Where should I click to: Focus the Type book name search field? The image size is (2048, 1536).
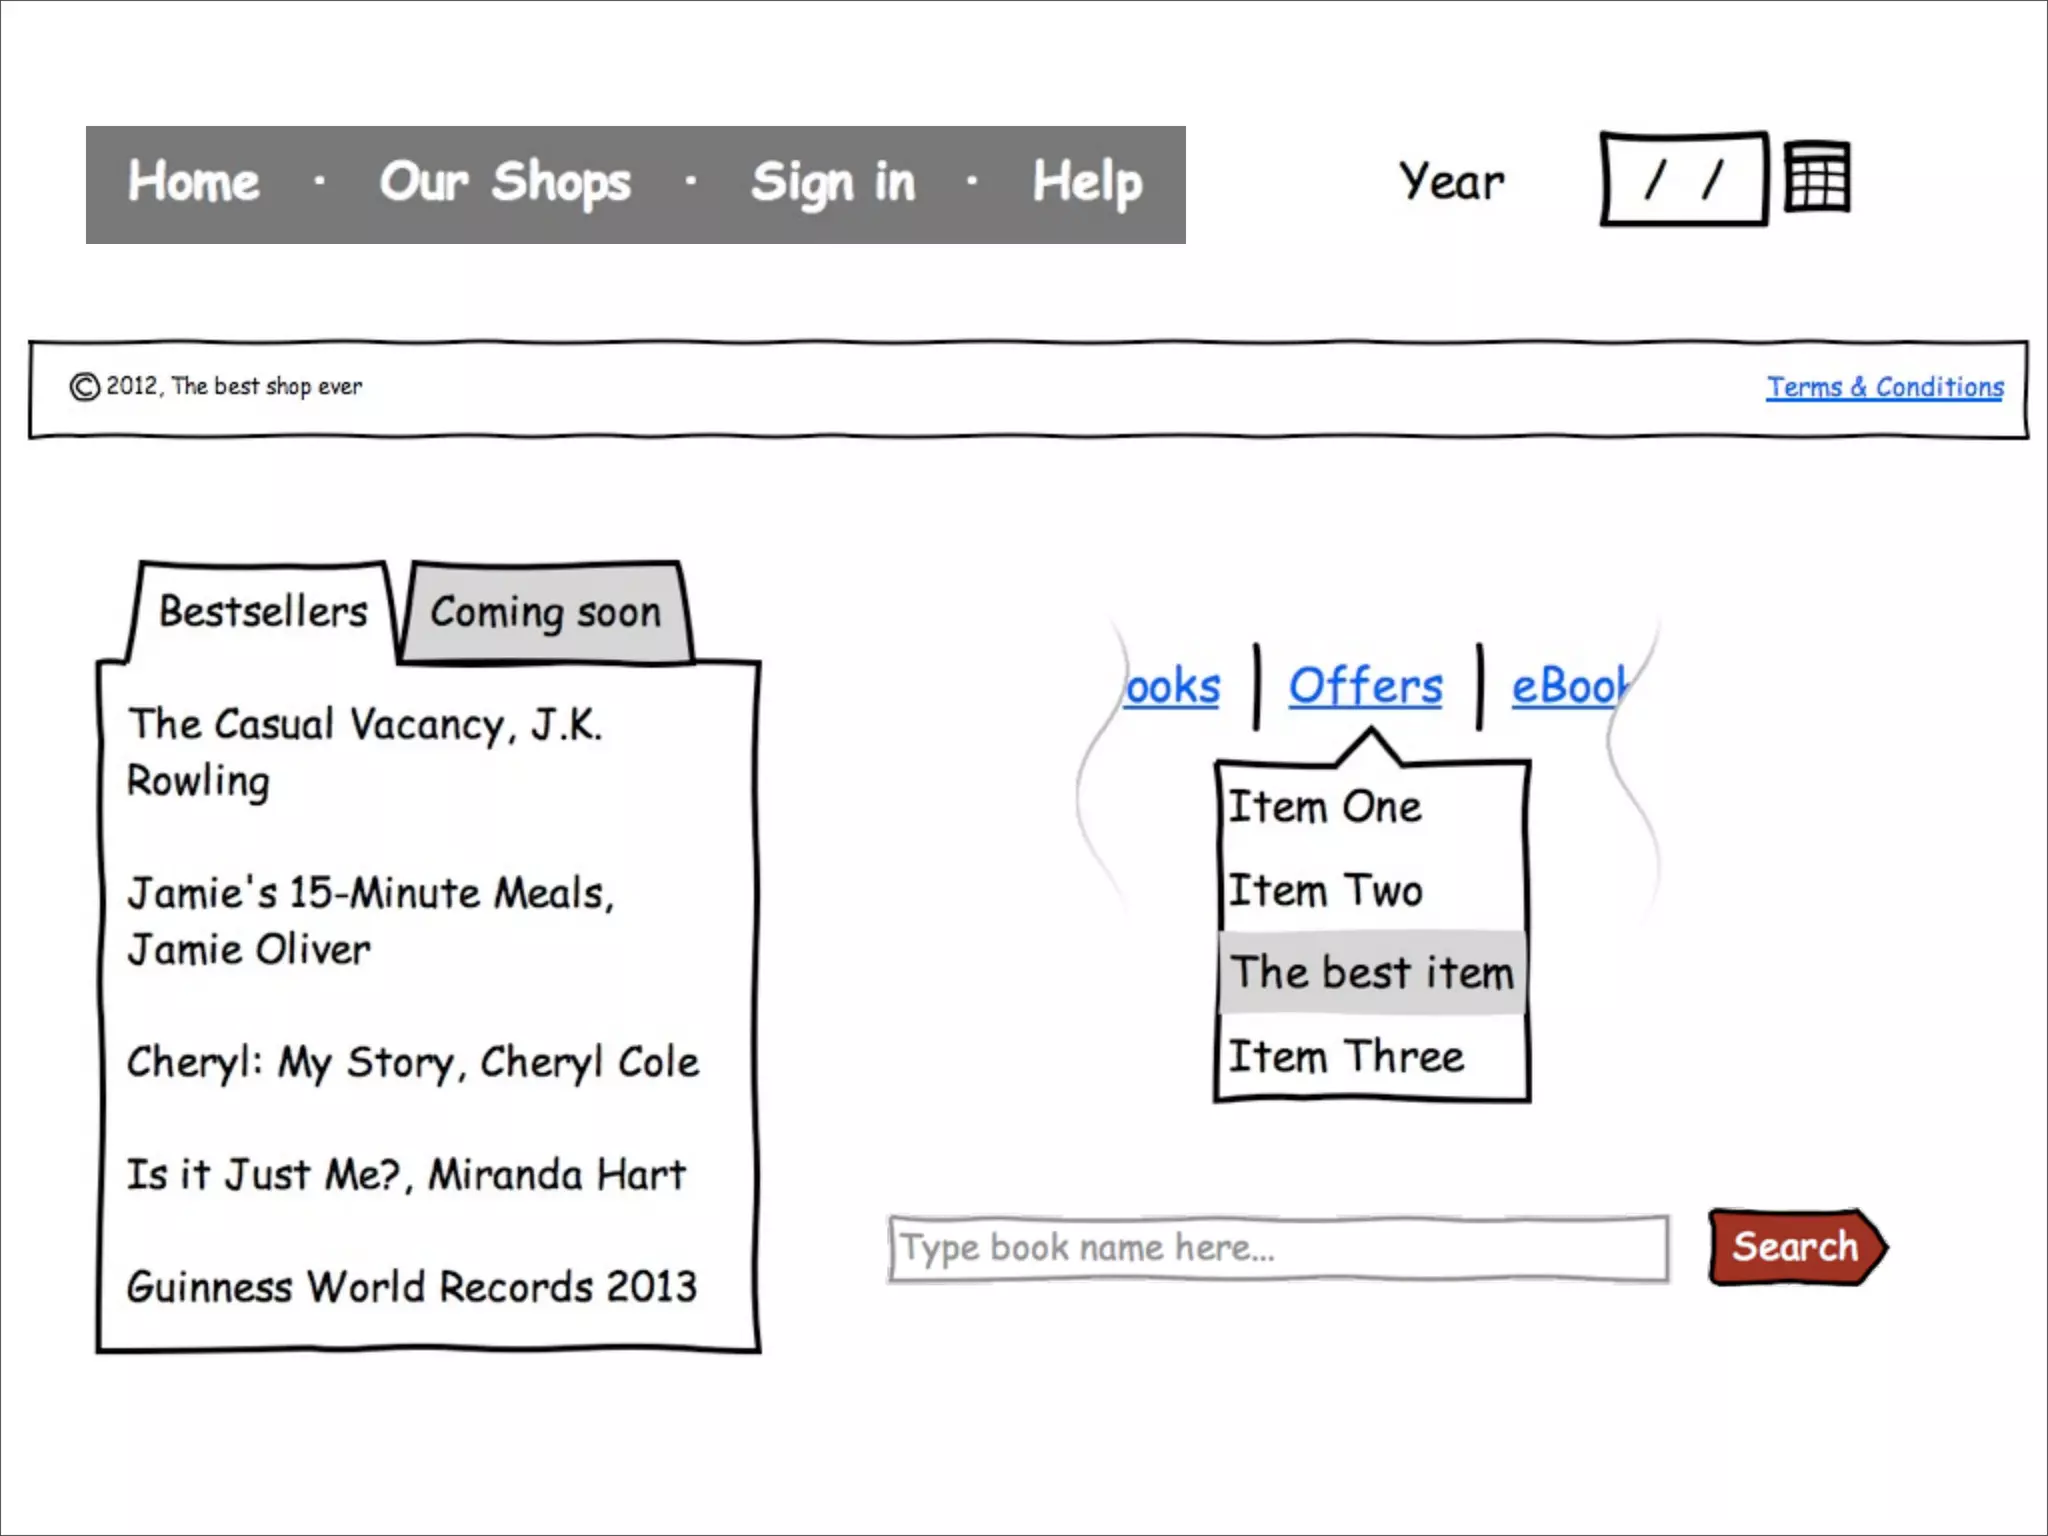1278,1248
